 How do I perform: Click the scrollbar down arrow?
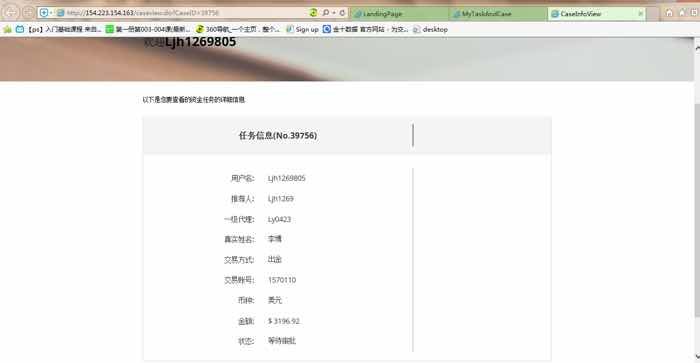pyautogui.click(x=697, y=356)
